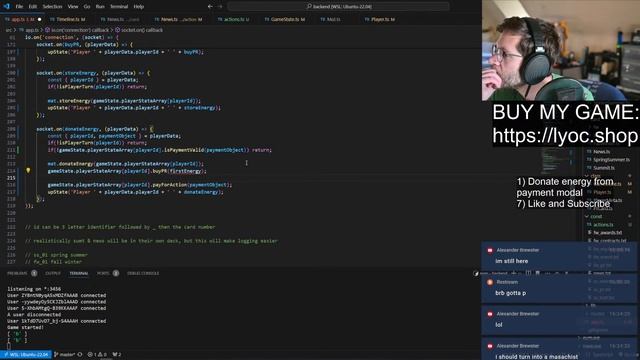The width and height of the screenshot is (640, 360).
Task: Open actions.ts in the explorer const folder
Action: pyautogui.click(x=603, y=224)
